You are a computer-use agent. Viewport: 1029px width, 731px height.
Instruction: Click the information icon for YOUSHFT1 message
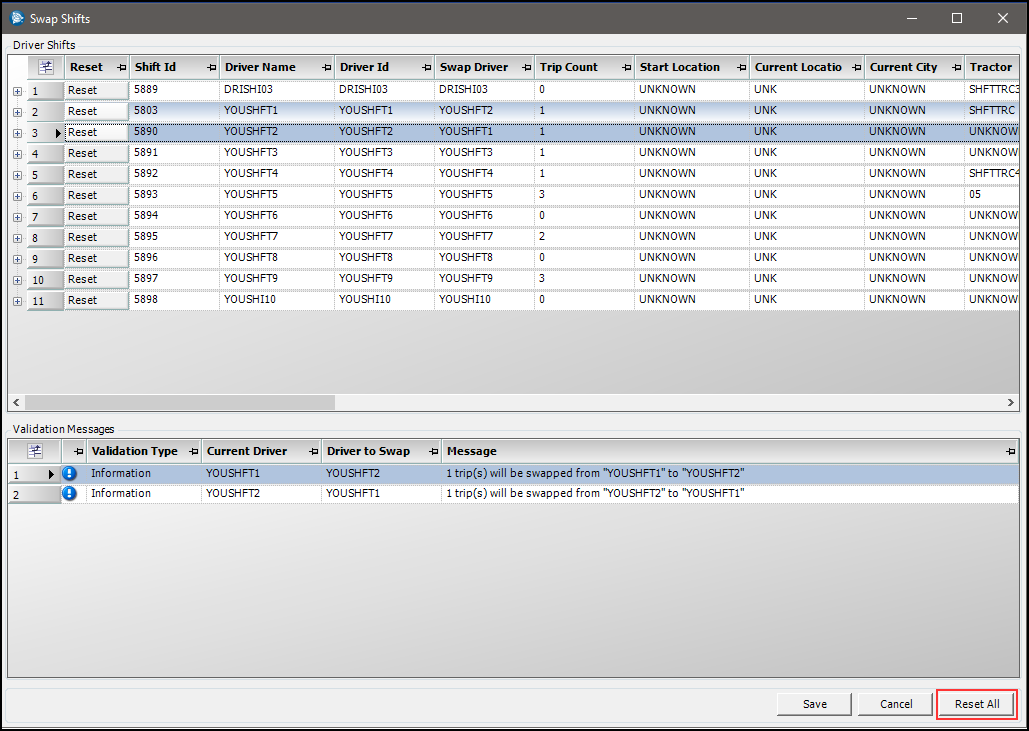click(x=70, y=473)
